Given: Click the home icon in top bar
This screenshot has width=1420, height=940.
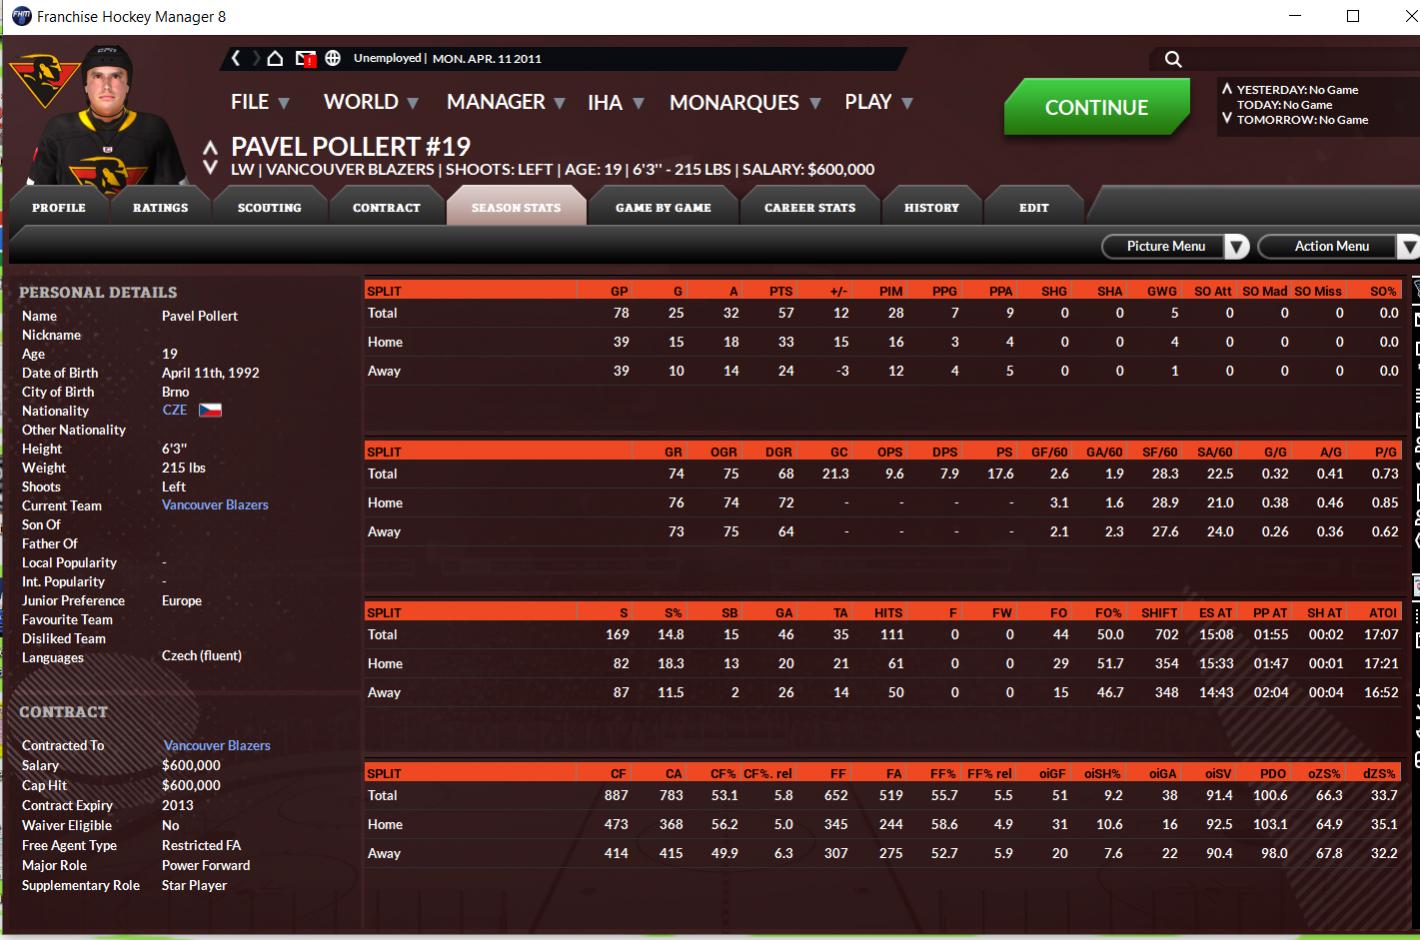Looking at the screenshot, I should click(x=275, y=59).
